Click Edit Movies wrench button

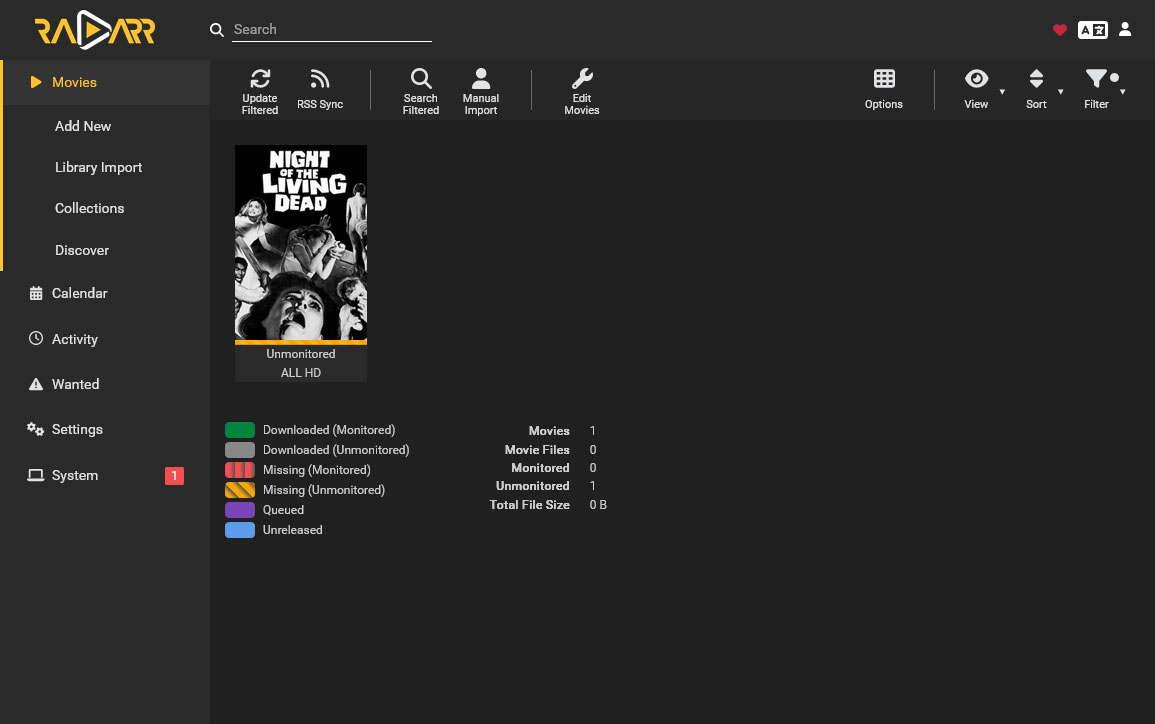582,91
